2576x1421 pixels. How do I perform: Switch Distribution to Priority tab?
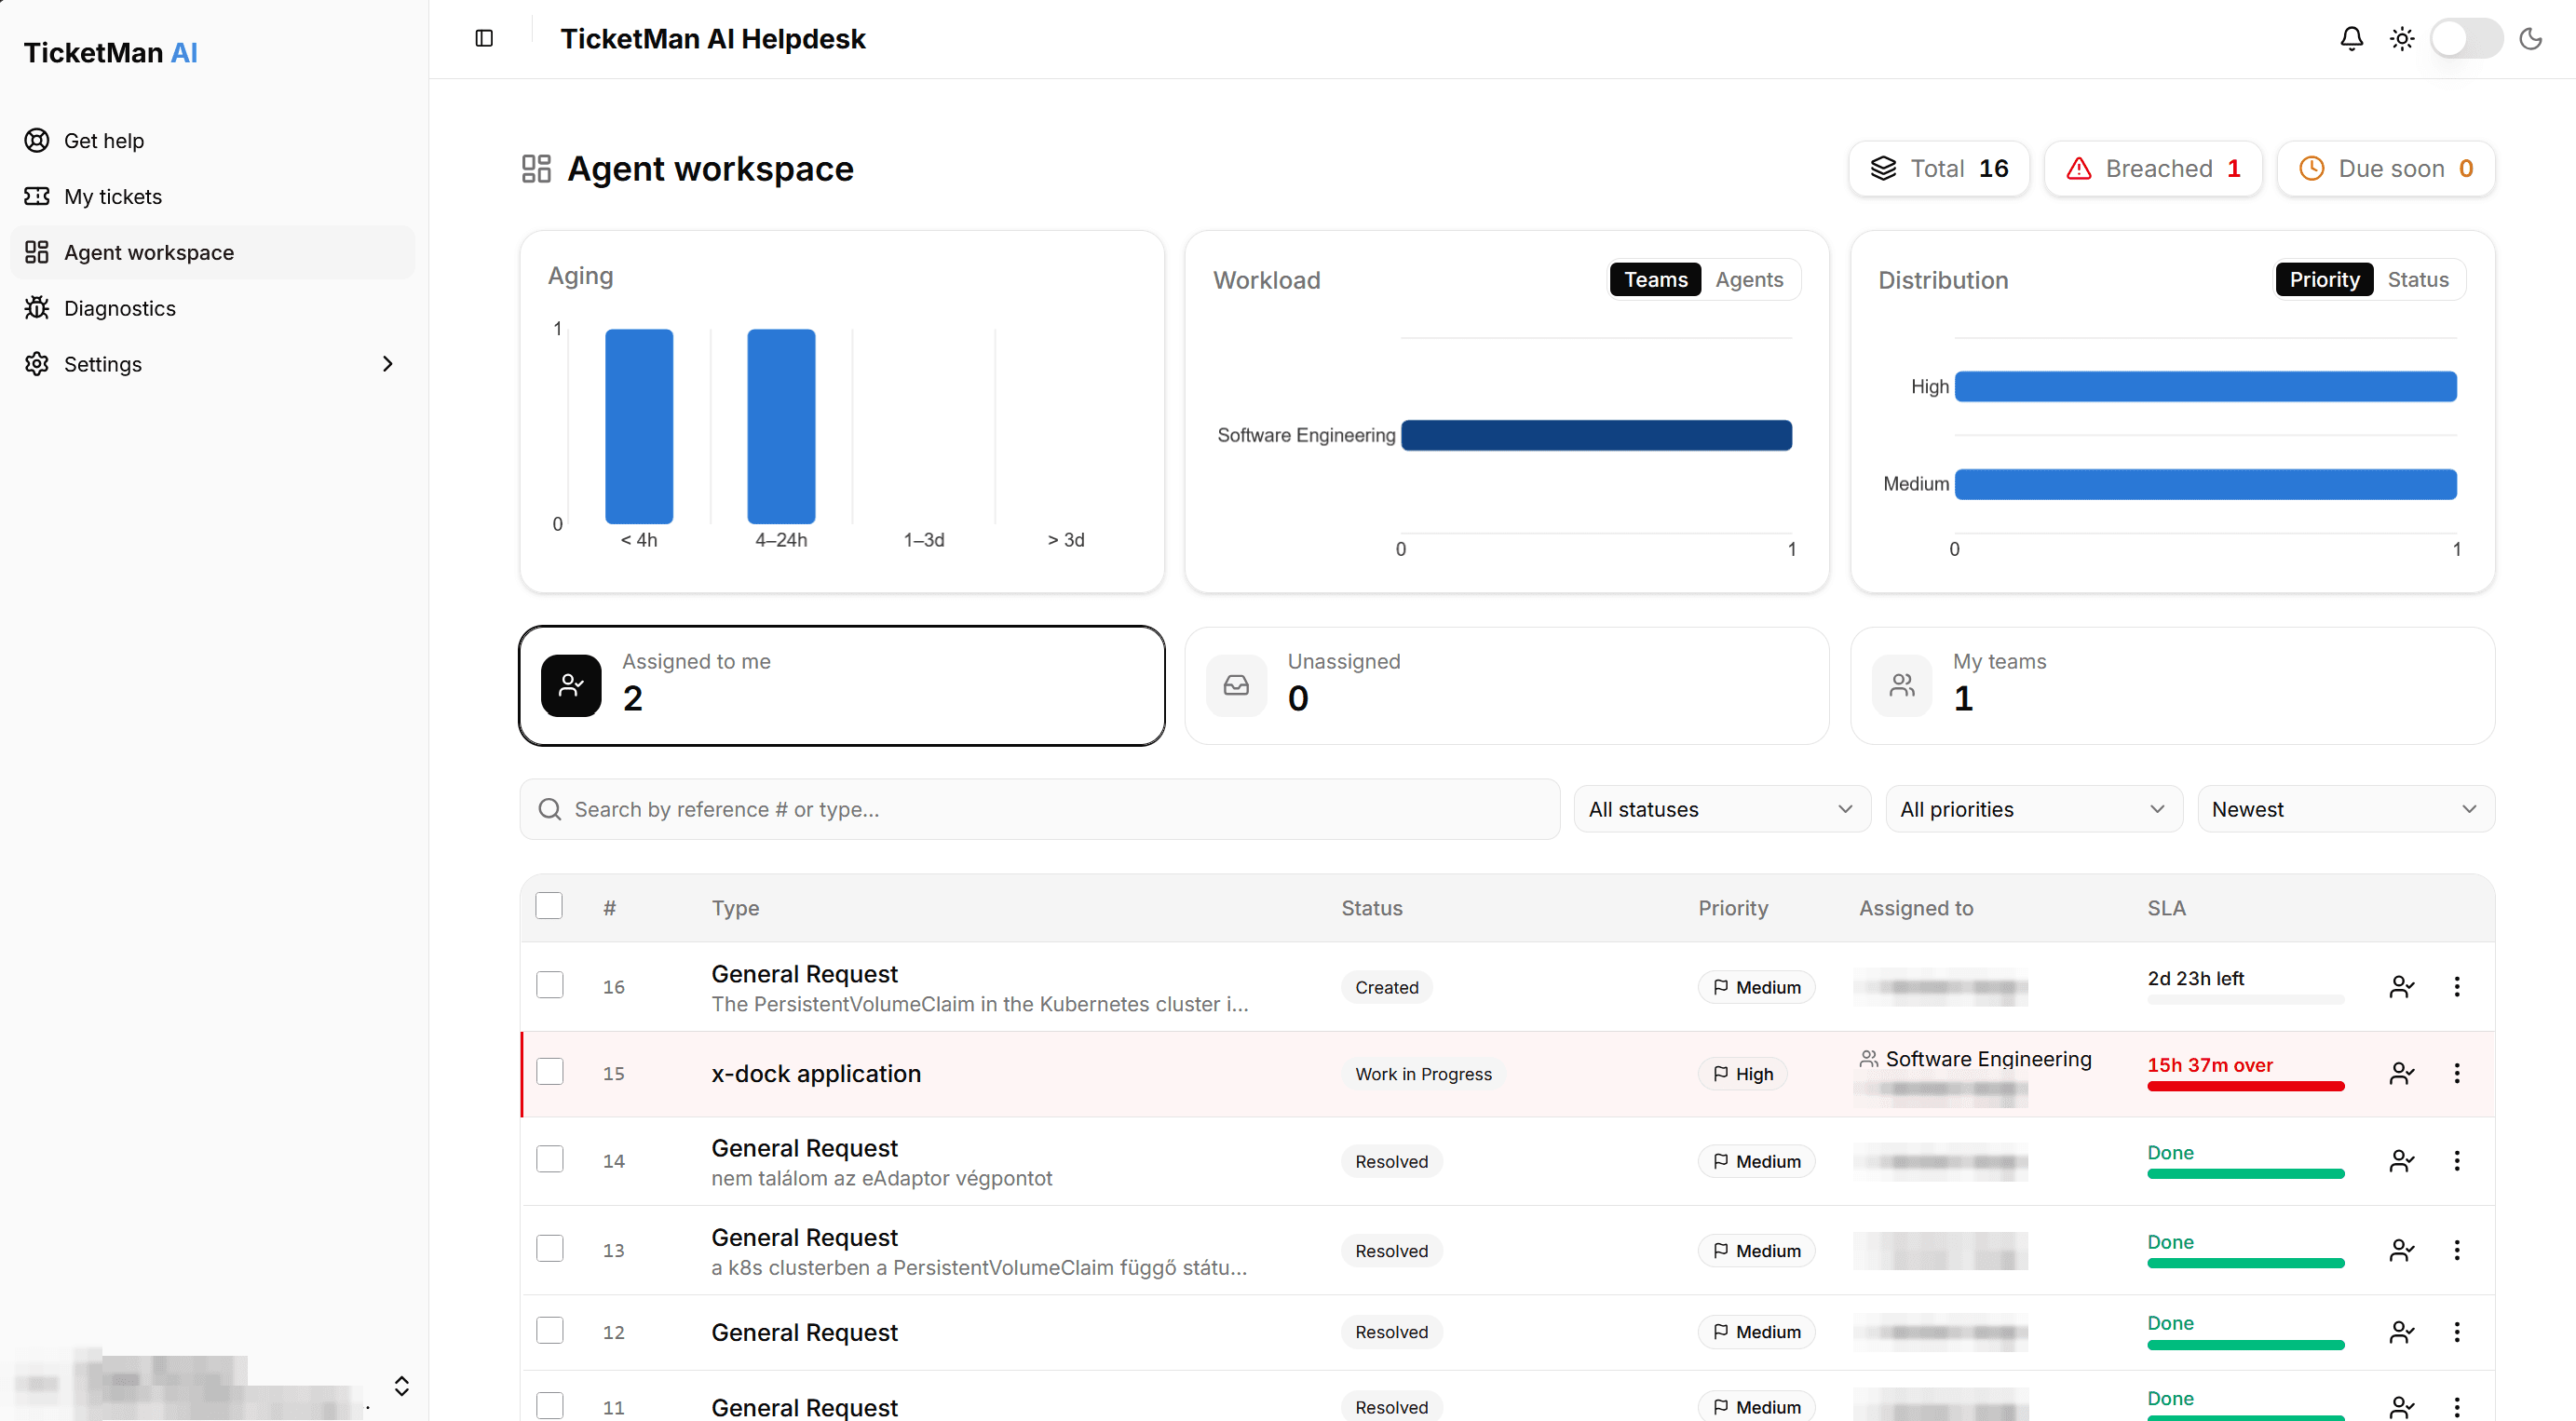[x=2323, y=279]
